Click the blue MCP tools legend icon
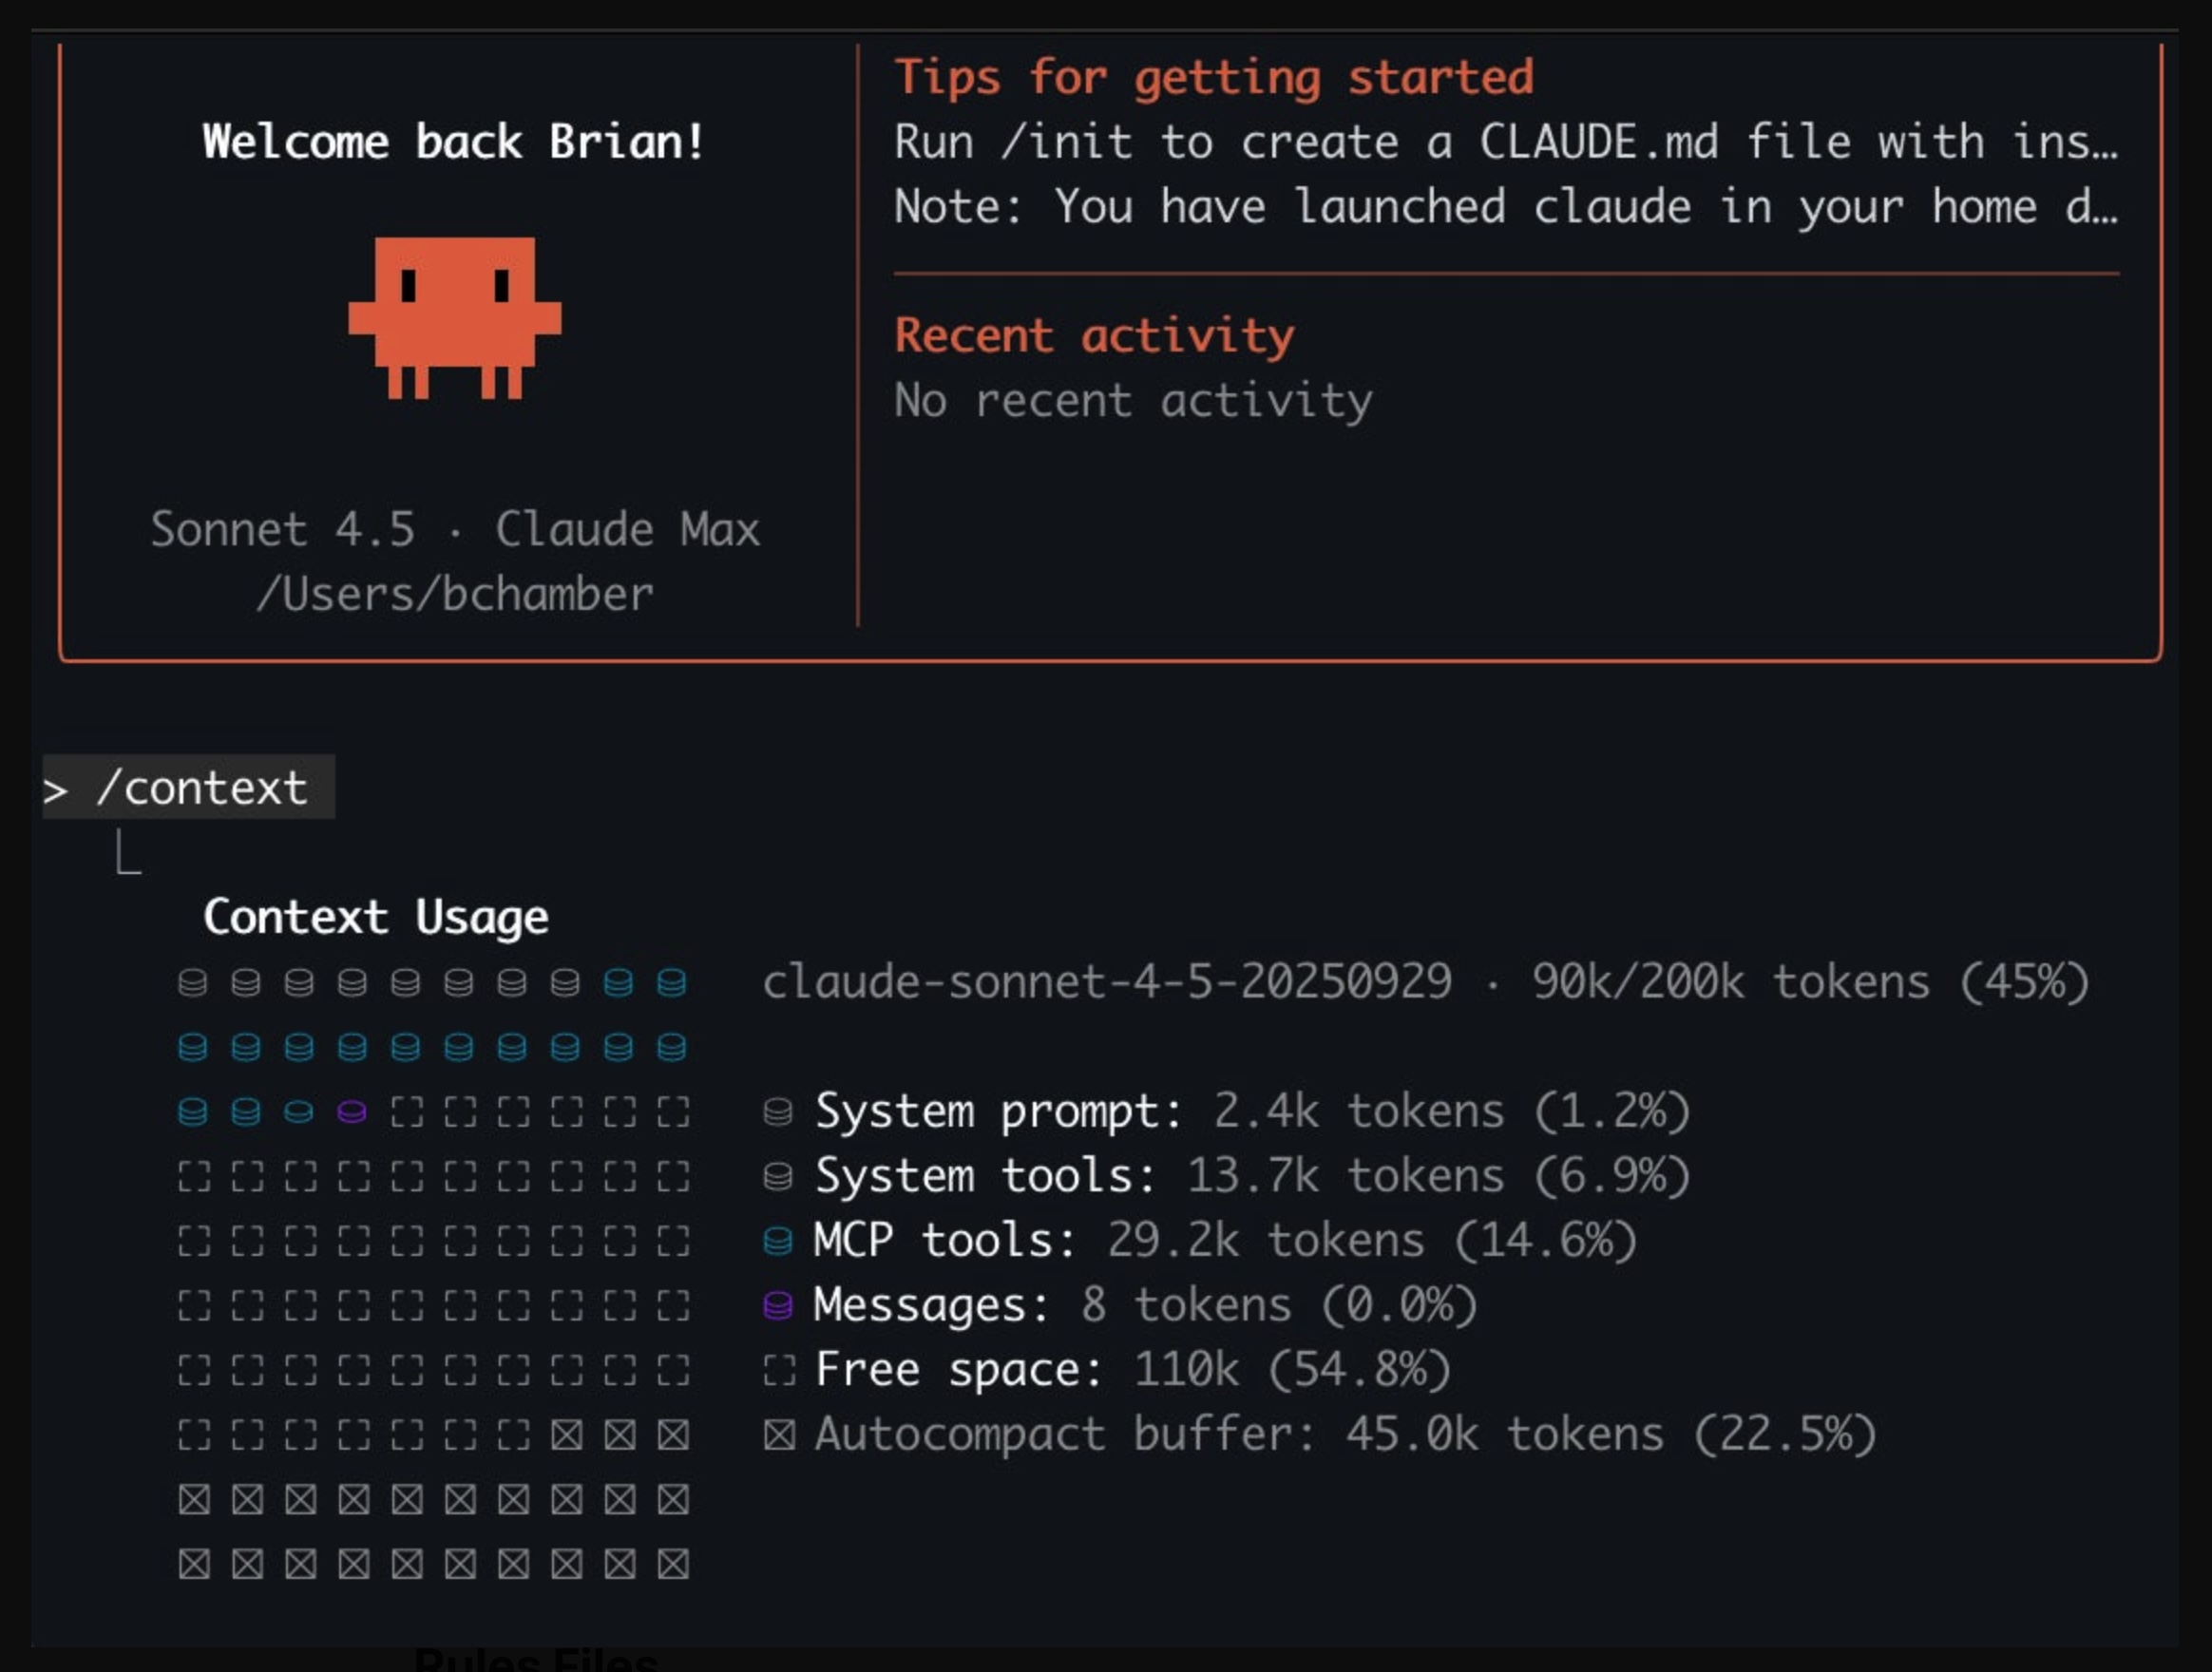 click(778, 1241)
